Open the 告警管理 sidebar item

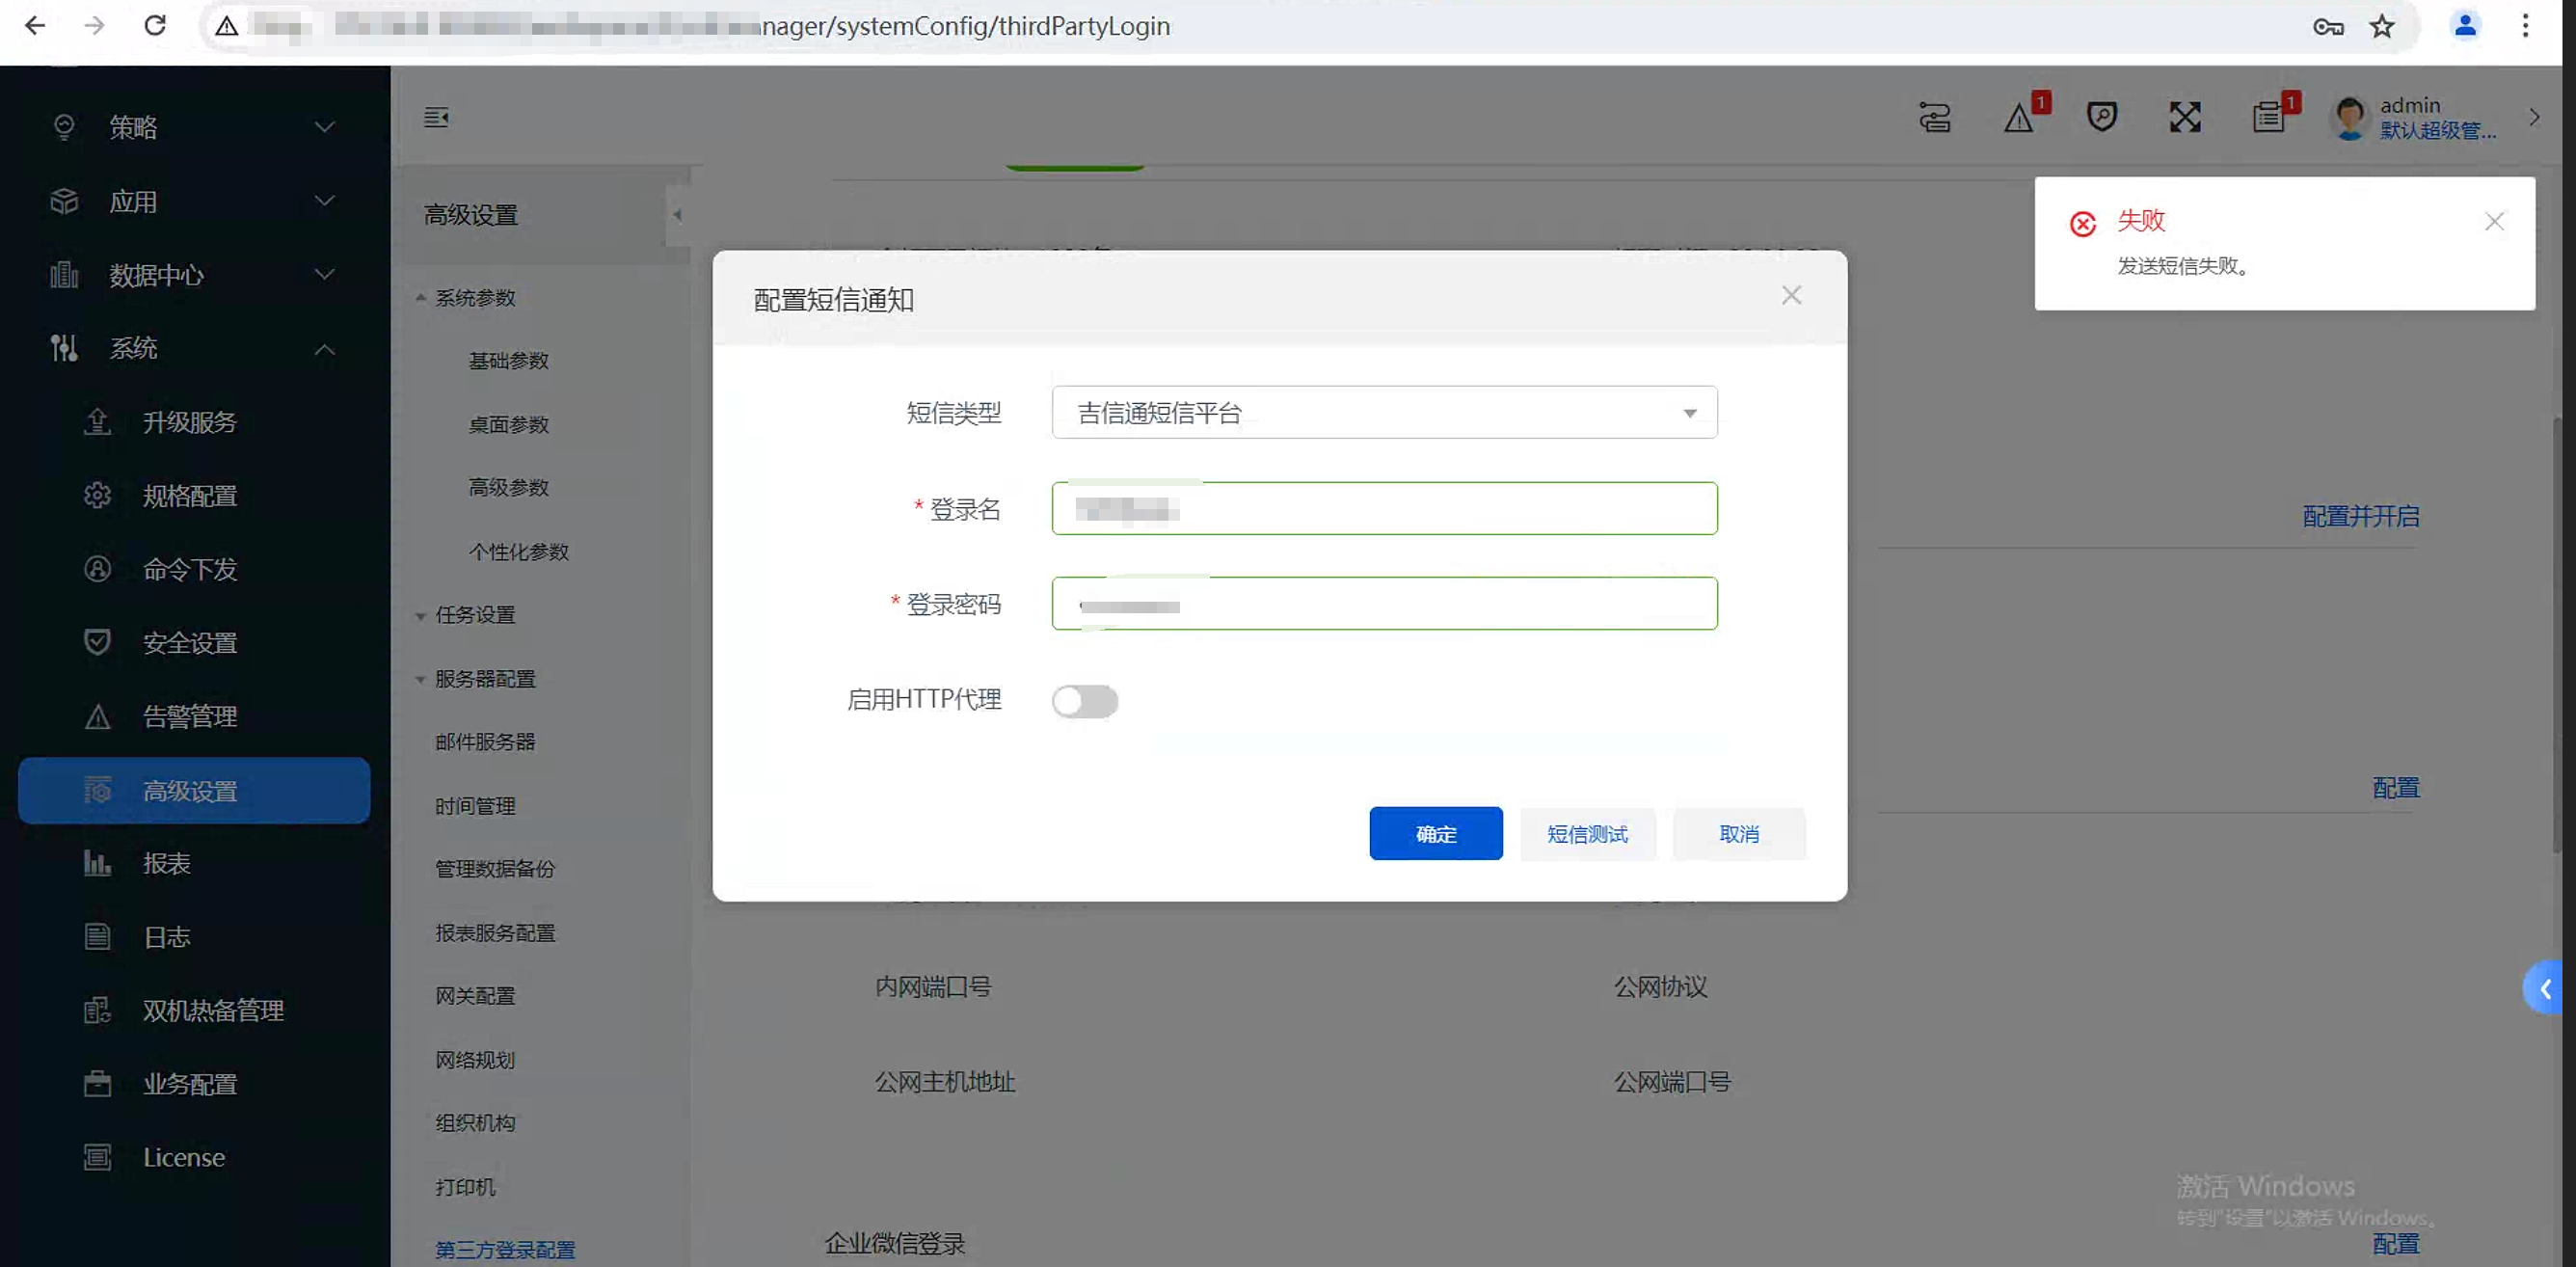coord(190,716)
